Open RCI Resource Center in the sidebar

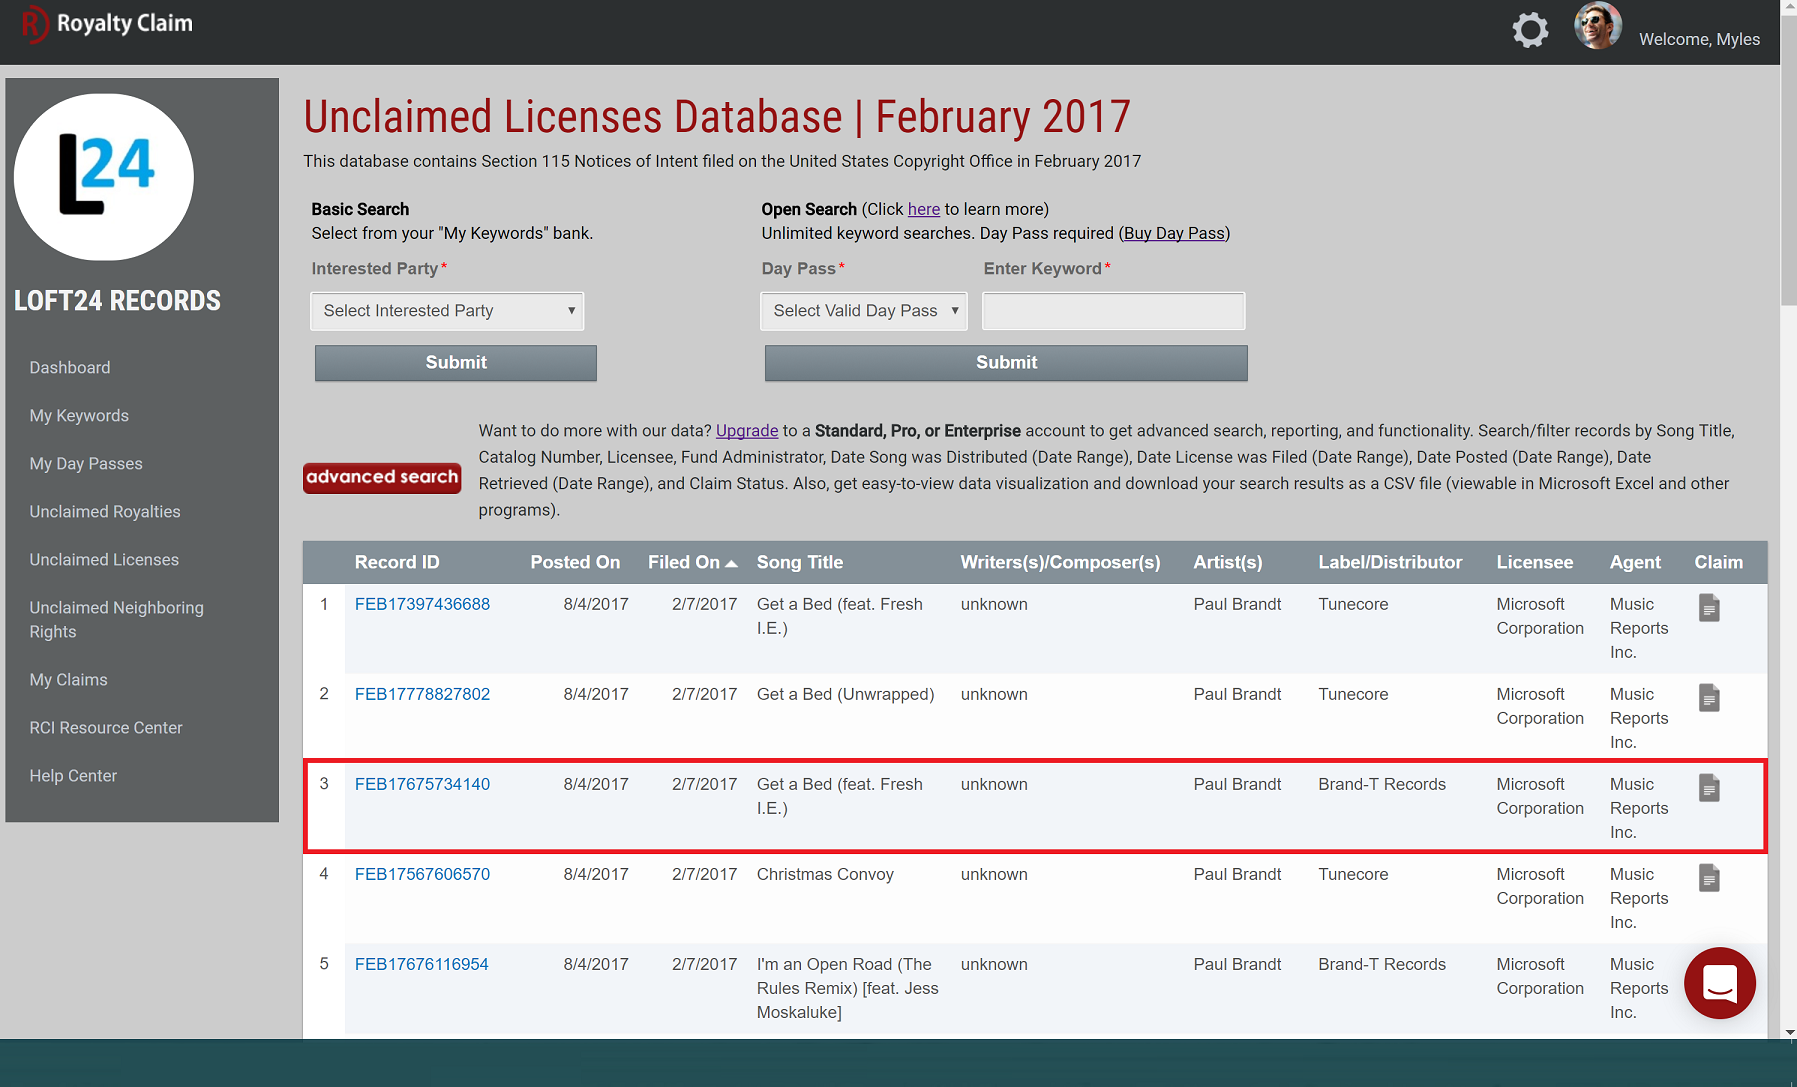coord(106,728)
